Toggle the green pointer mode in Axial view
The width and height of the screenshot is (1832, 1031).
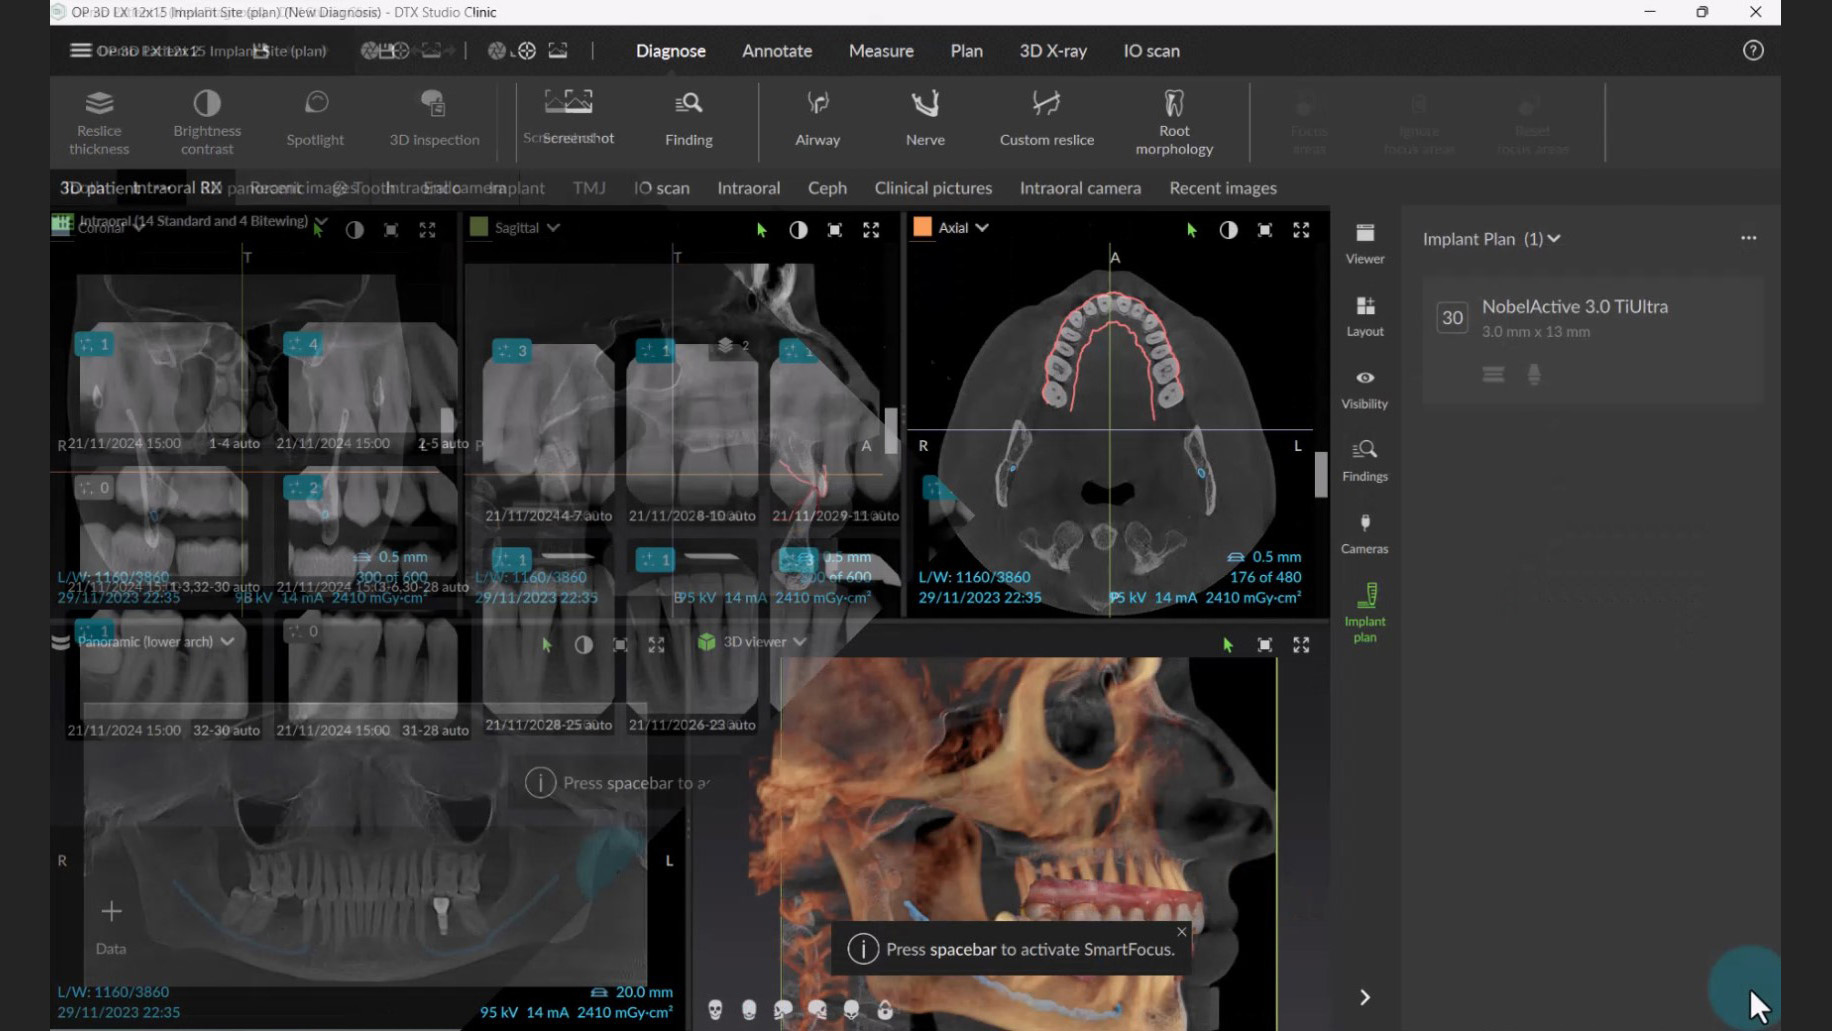tap(1191, 229)
